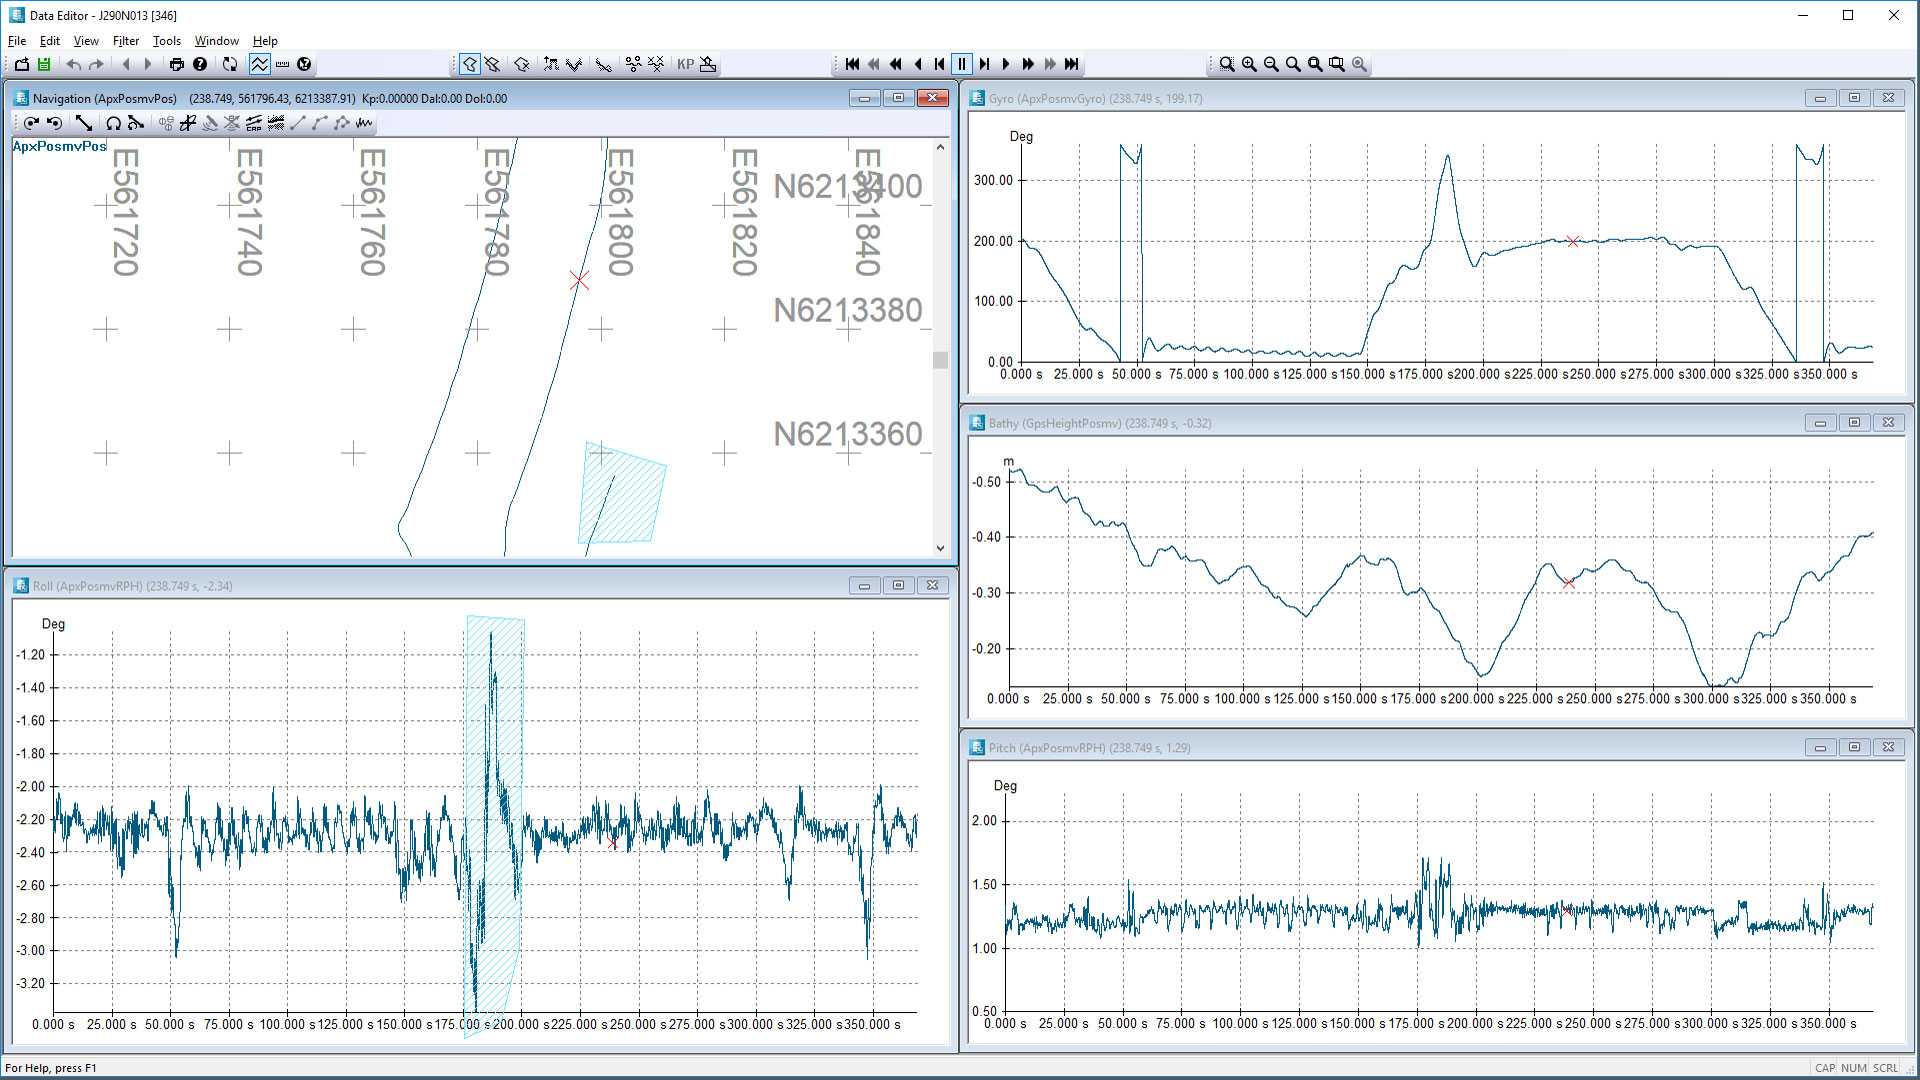Jump to the first record

coord(852,64)
